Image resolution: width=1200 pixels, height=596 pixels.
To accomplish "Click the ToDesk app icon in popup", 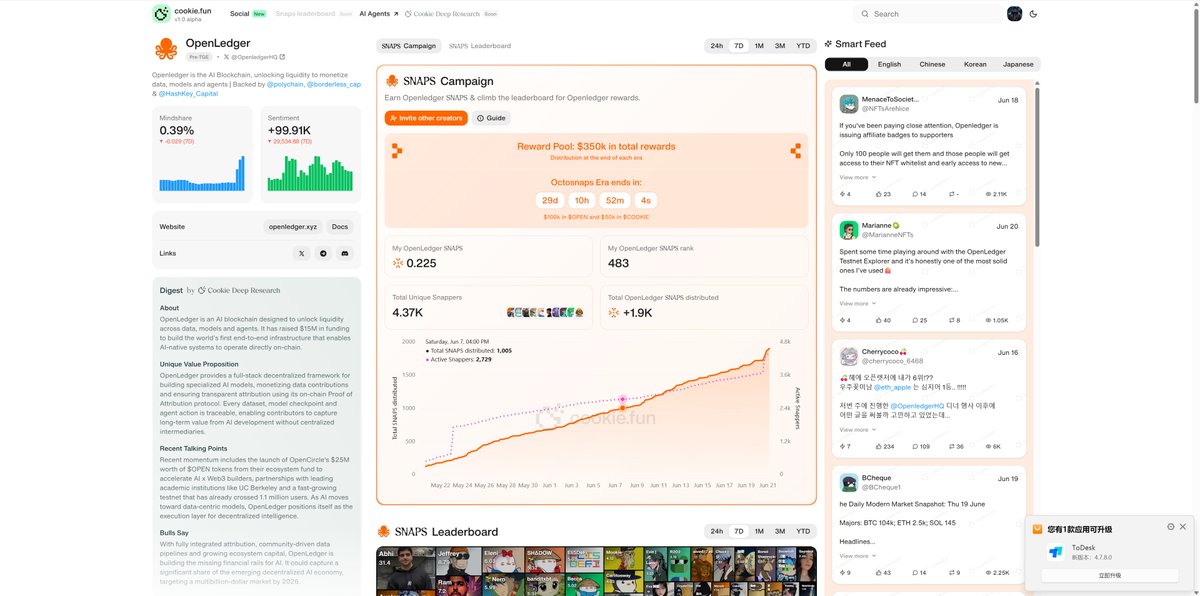I will point(1056,552).
